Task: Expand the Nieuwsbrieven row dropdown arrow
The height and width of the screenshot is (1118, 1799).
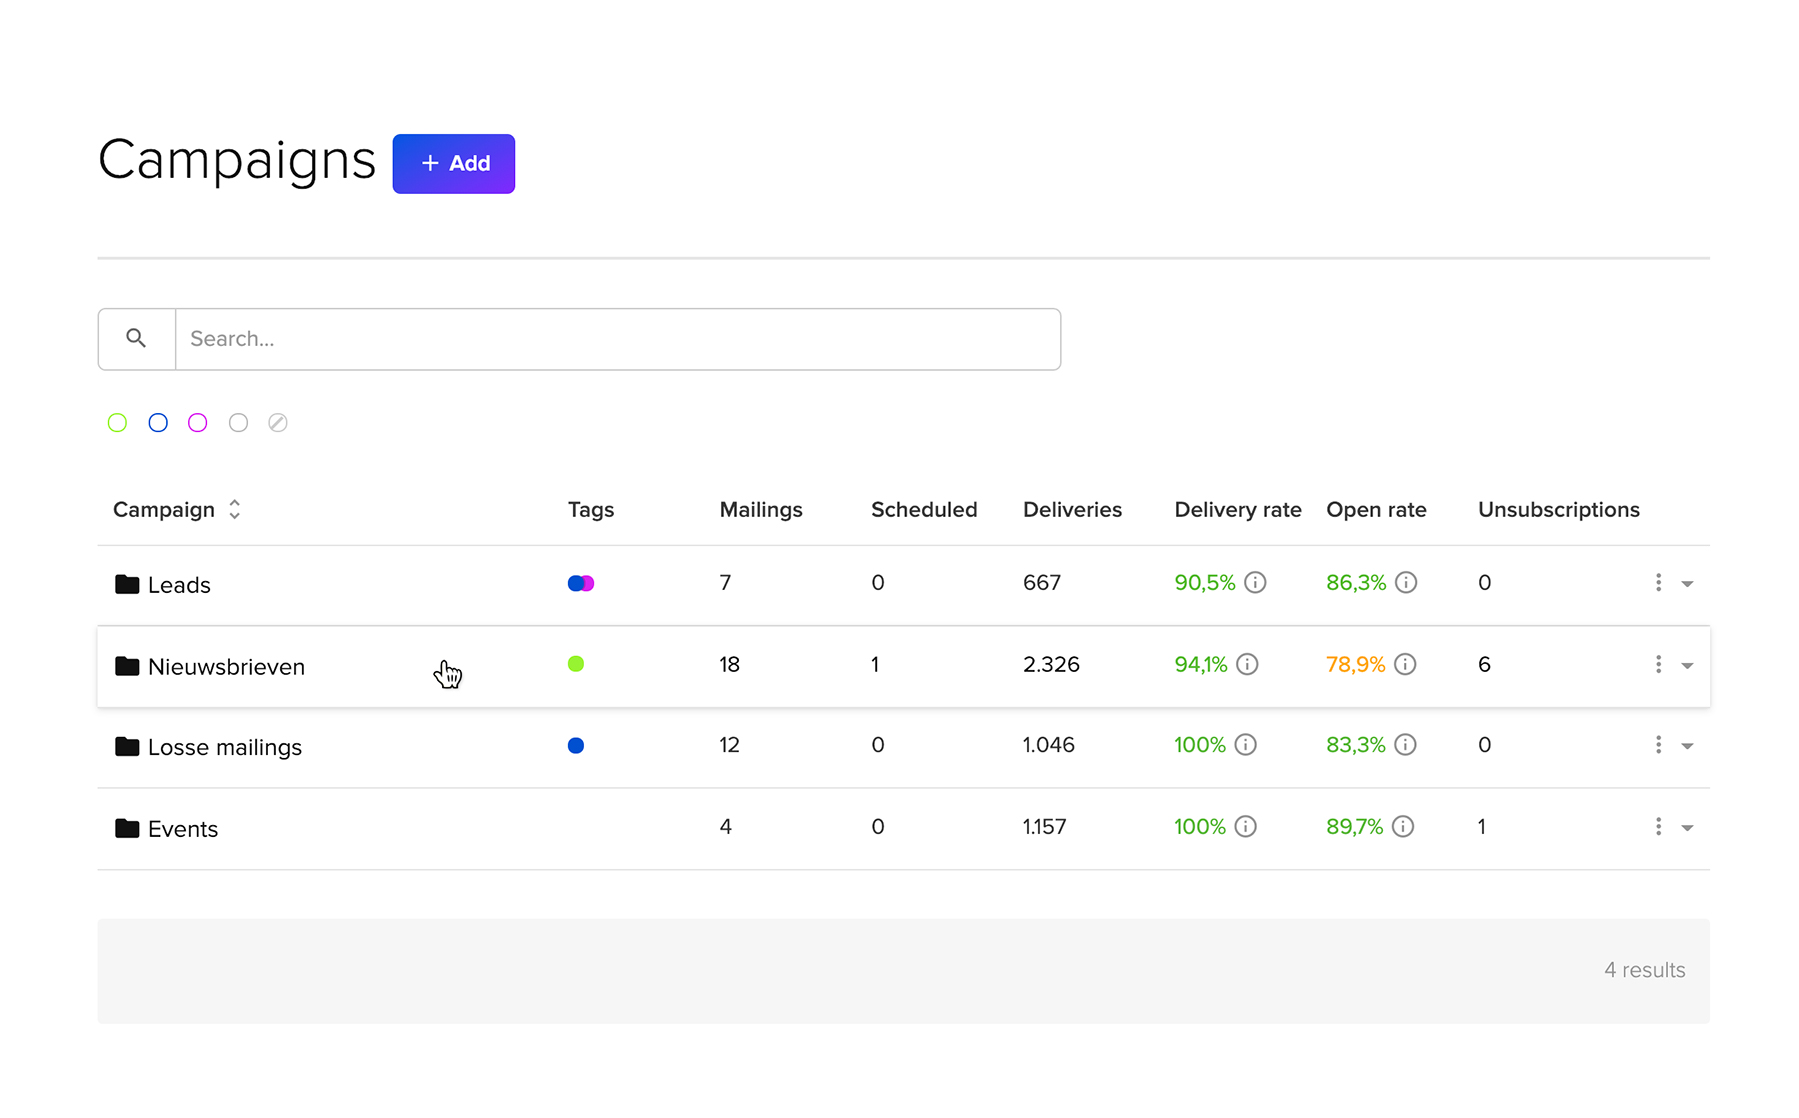Action: coord(1687,666)
